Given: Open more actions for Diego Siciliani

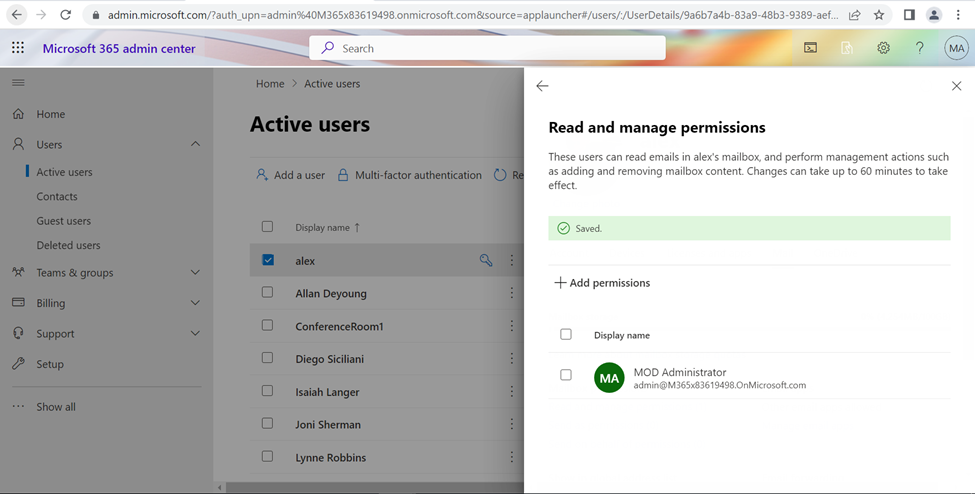Looking at the screenshot, I should click(x=512, y=358).
